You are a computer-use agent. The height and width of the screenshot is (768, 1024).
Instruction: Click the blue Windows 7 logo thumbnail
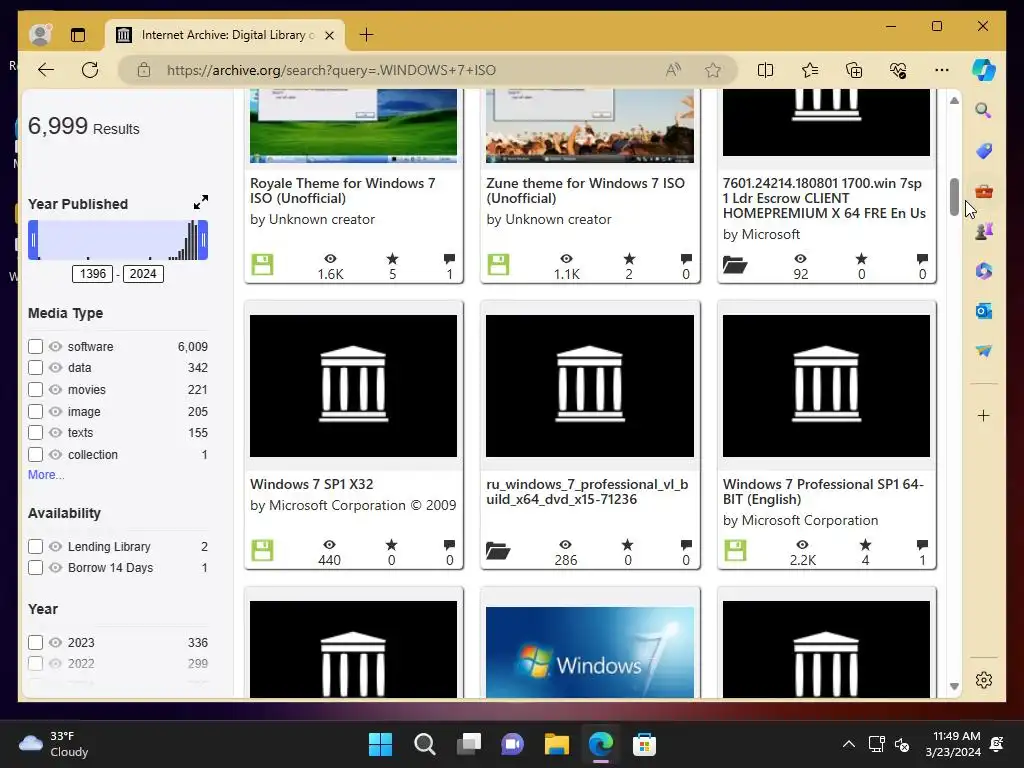click(590, 652)
